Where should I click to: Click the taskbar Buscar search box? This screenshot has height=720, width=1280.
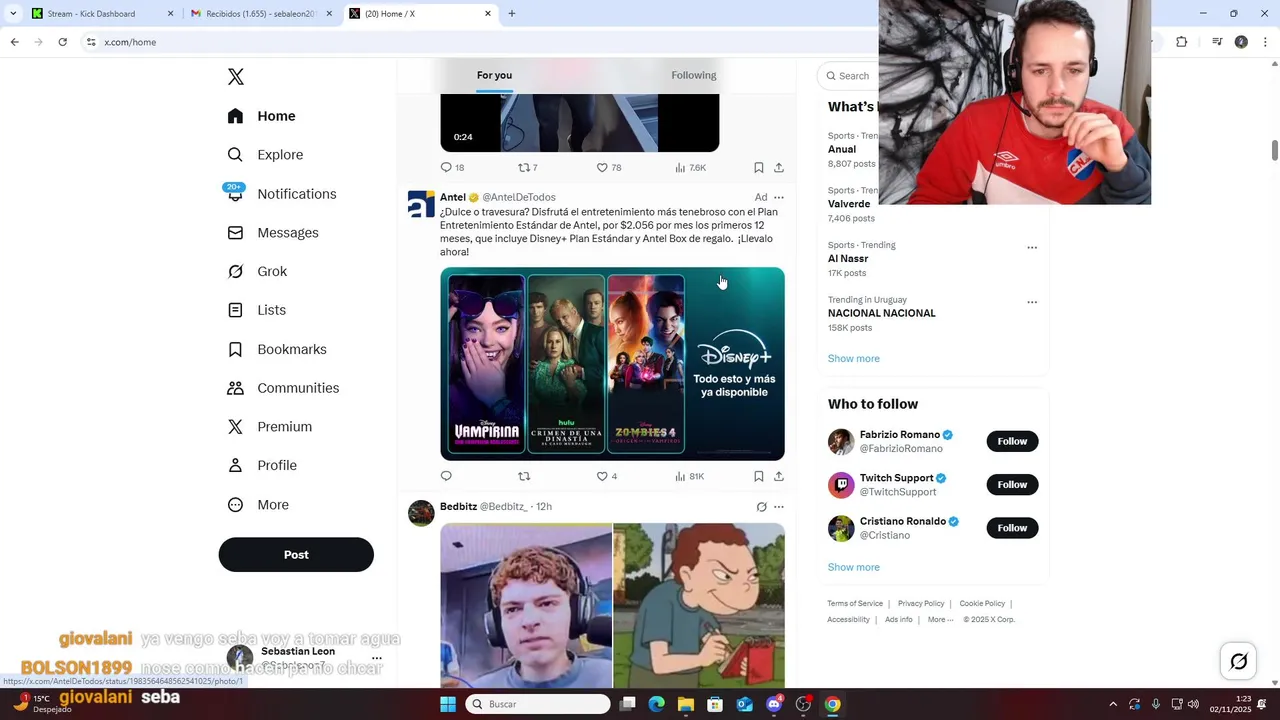(538, 704)
